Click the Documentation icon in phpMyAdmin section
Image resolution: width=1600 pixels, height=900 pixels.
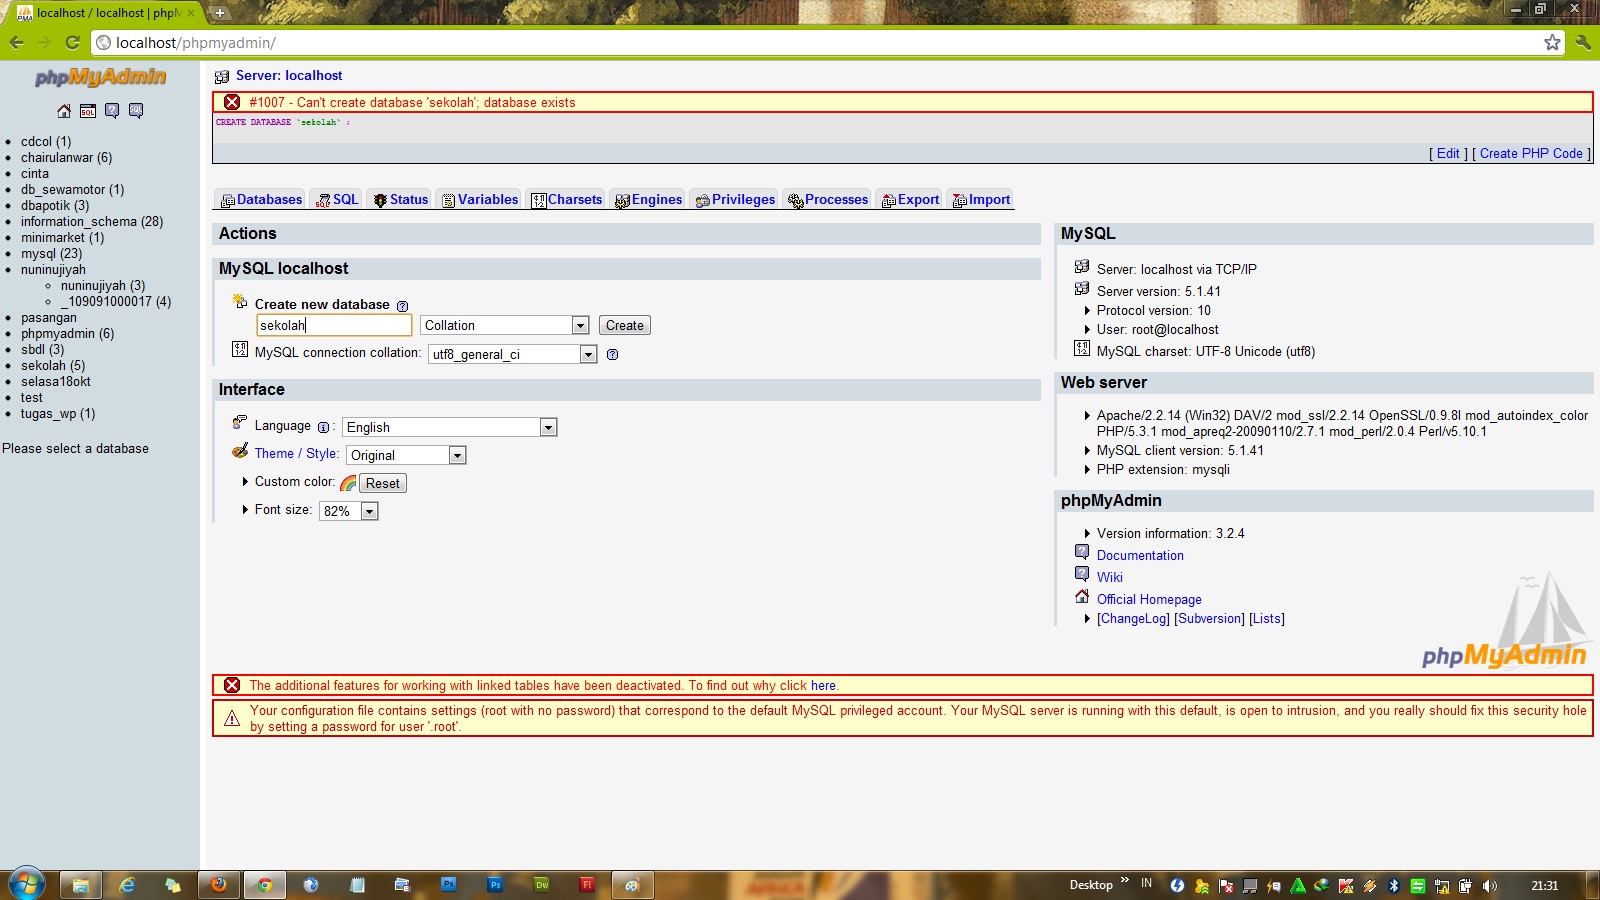(1082, 552)
